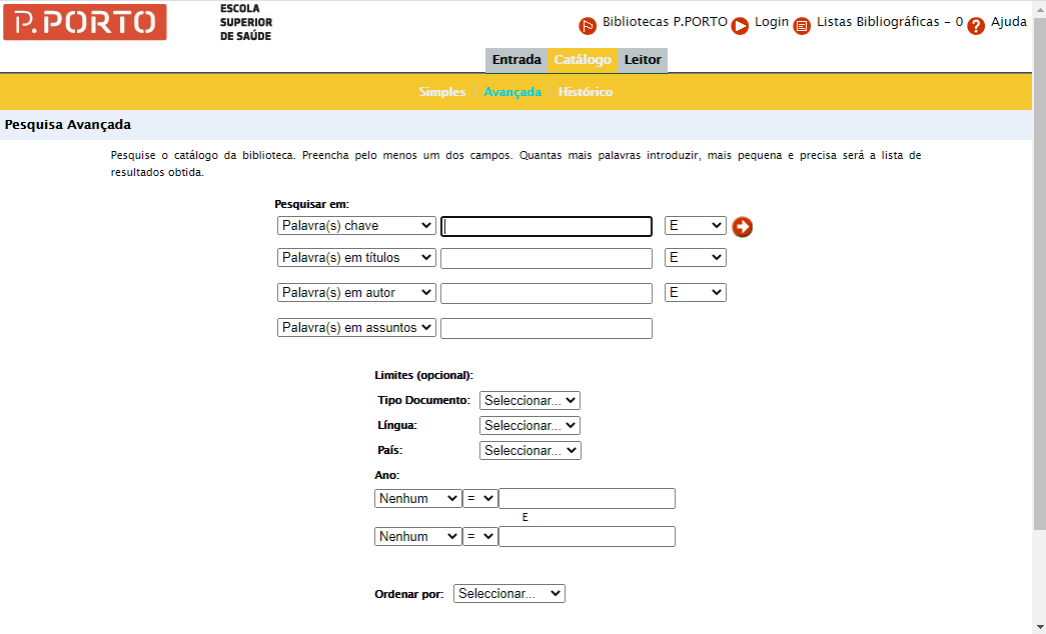Open the Palavra(s) em títulos dropdown

(356, 258)
